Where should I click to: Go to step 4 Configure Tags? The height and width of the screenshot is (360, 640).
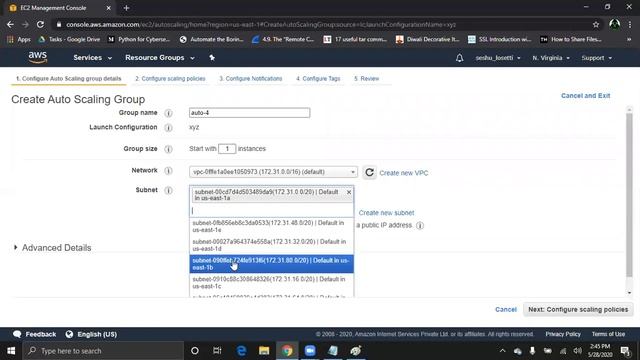click(x=318, y=79)
